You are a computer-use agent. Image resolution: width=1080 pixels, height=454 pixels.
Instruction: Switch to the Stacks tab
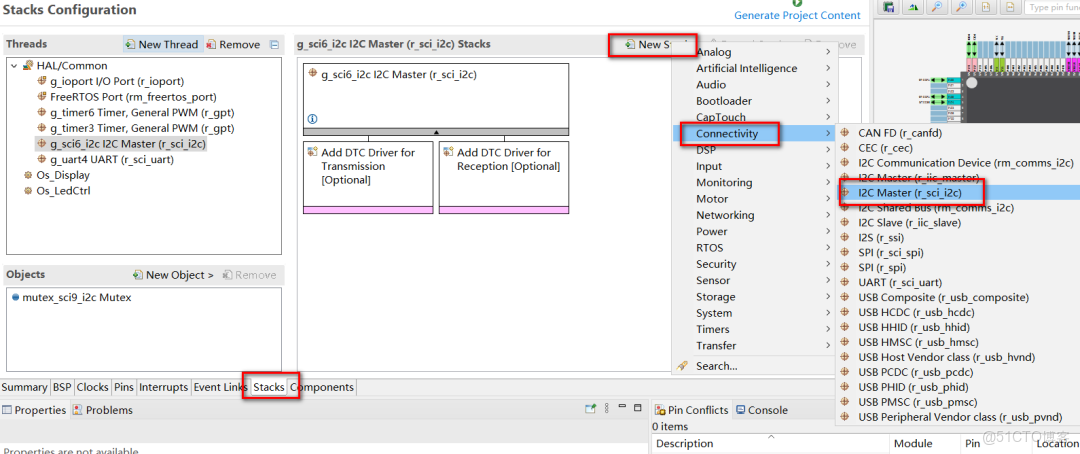269,387
